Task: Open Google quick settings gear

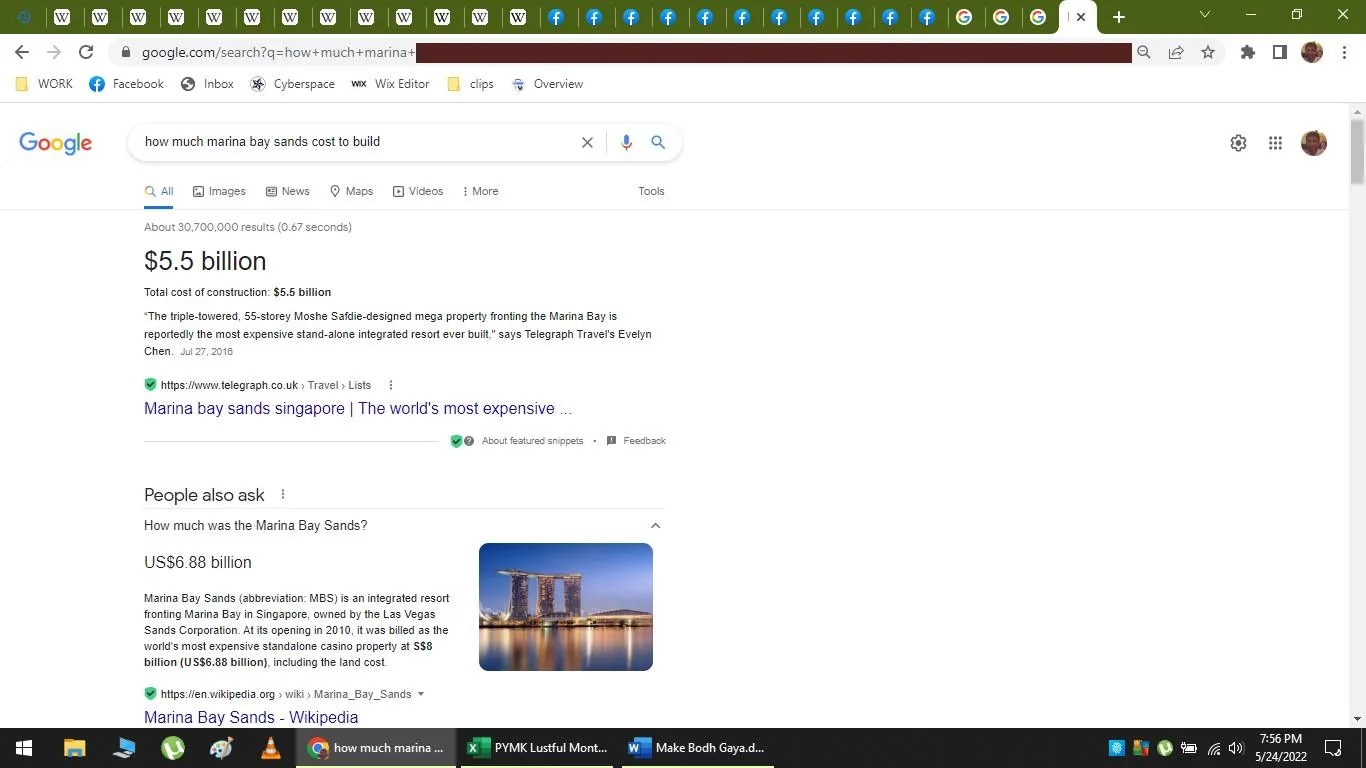Action: 1238,143
